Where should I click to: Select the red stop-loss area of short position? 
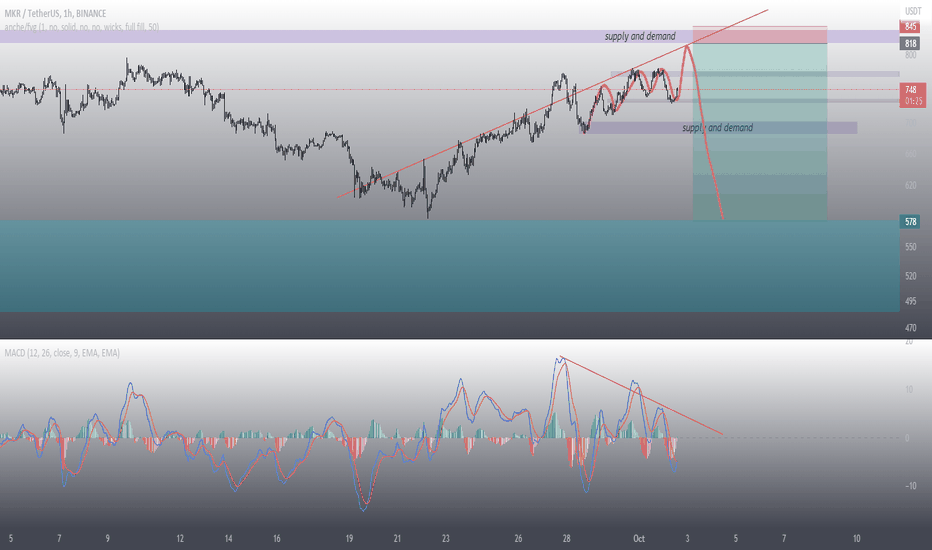click(760, 35)
